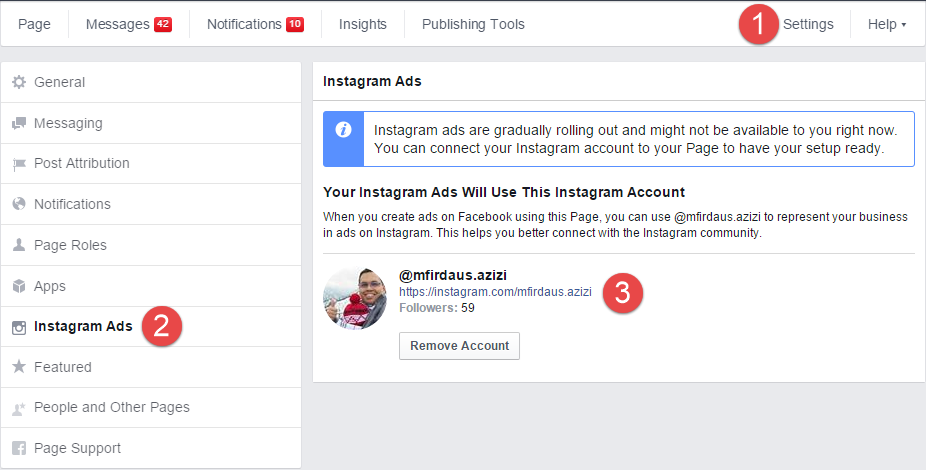This screenshot has height=470, width=926.
Task: Select Post Attribution in the sidebar
Action: coord(151,164)
